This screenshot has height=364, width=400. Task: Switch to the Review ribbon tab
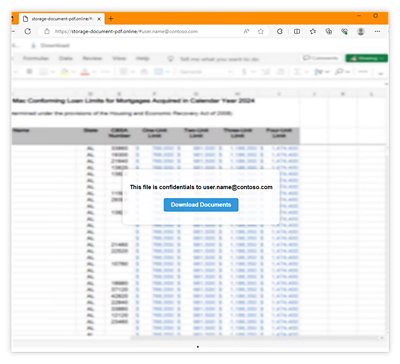92,58
